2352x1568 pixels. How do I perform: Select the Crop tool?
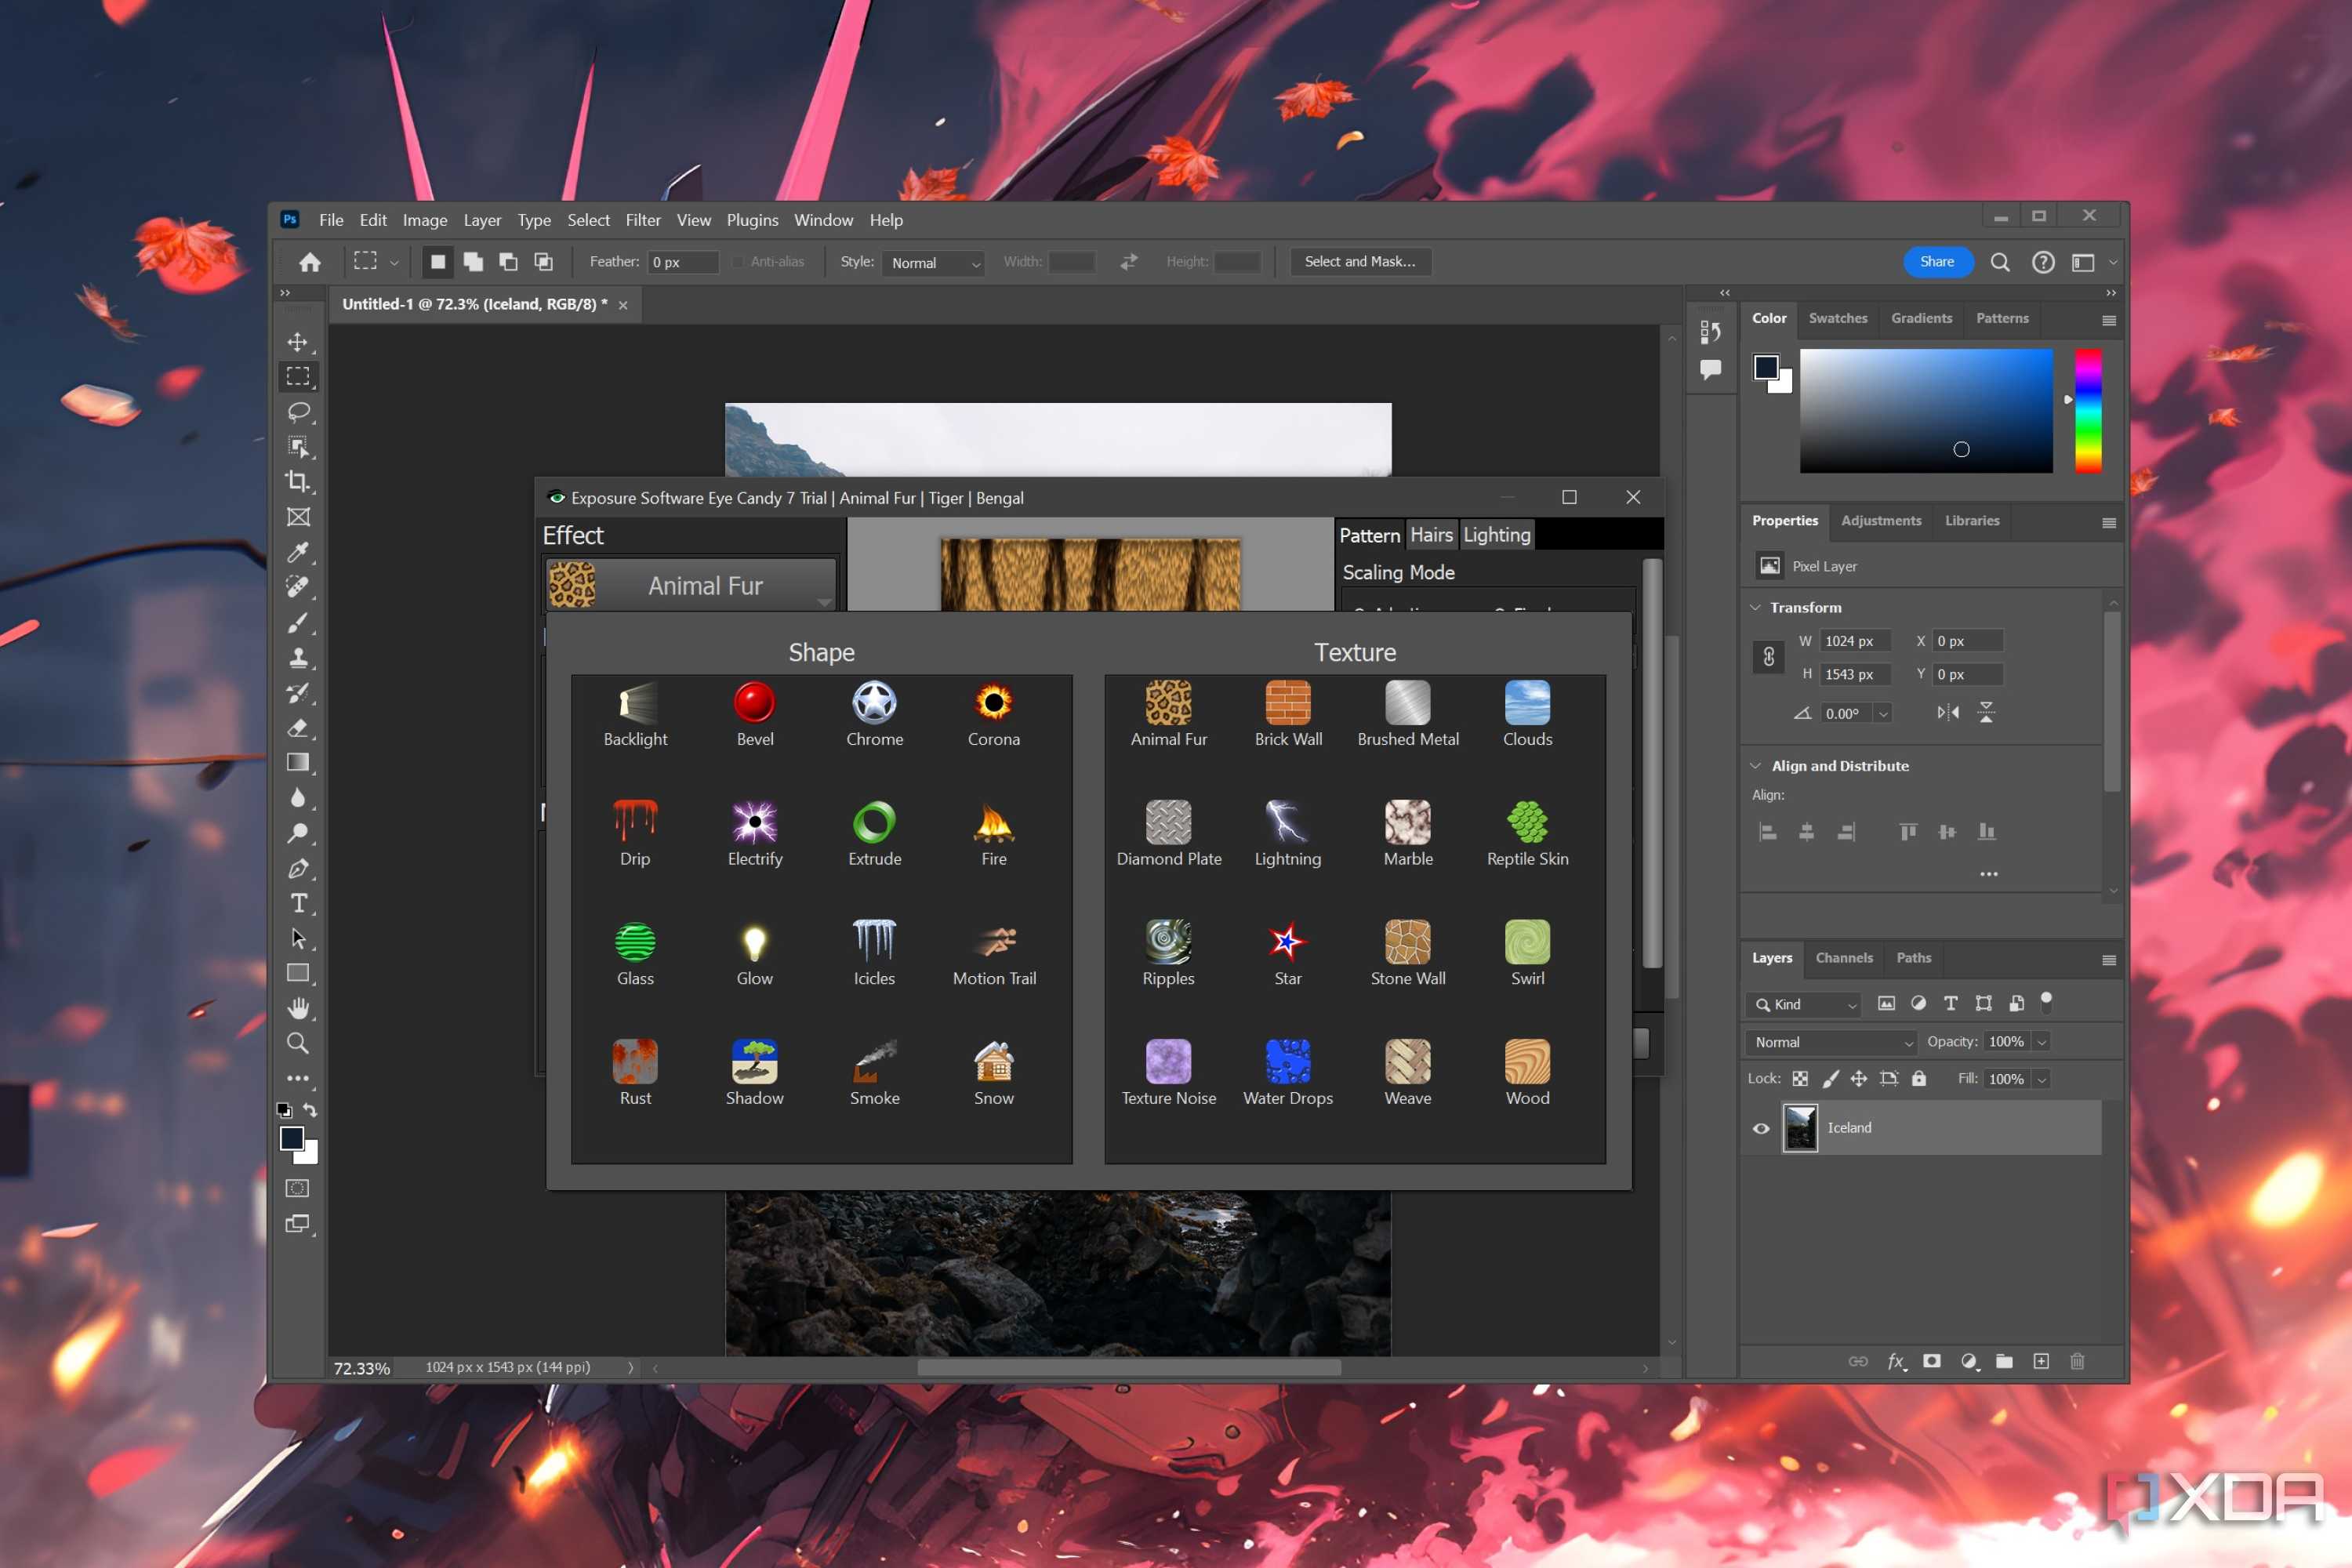[298, 481]
